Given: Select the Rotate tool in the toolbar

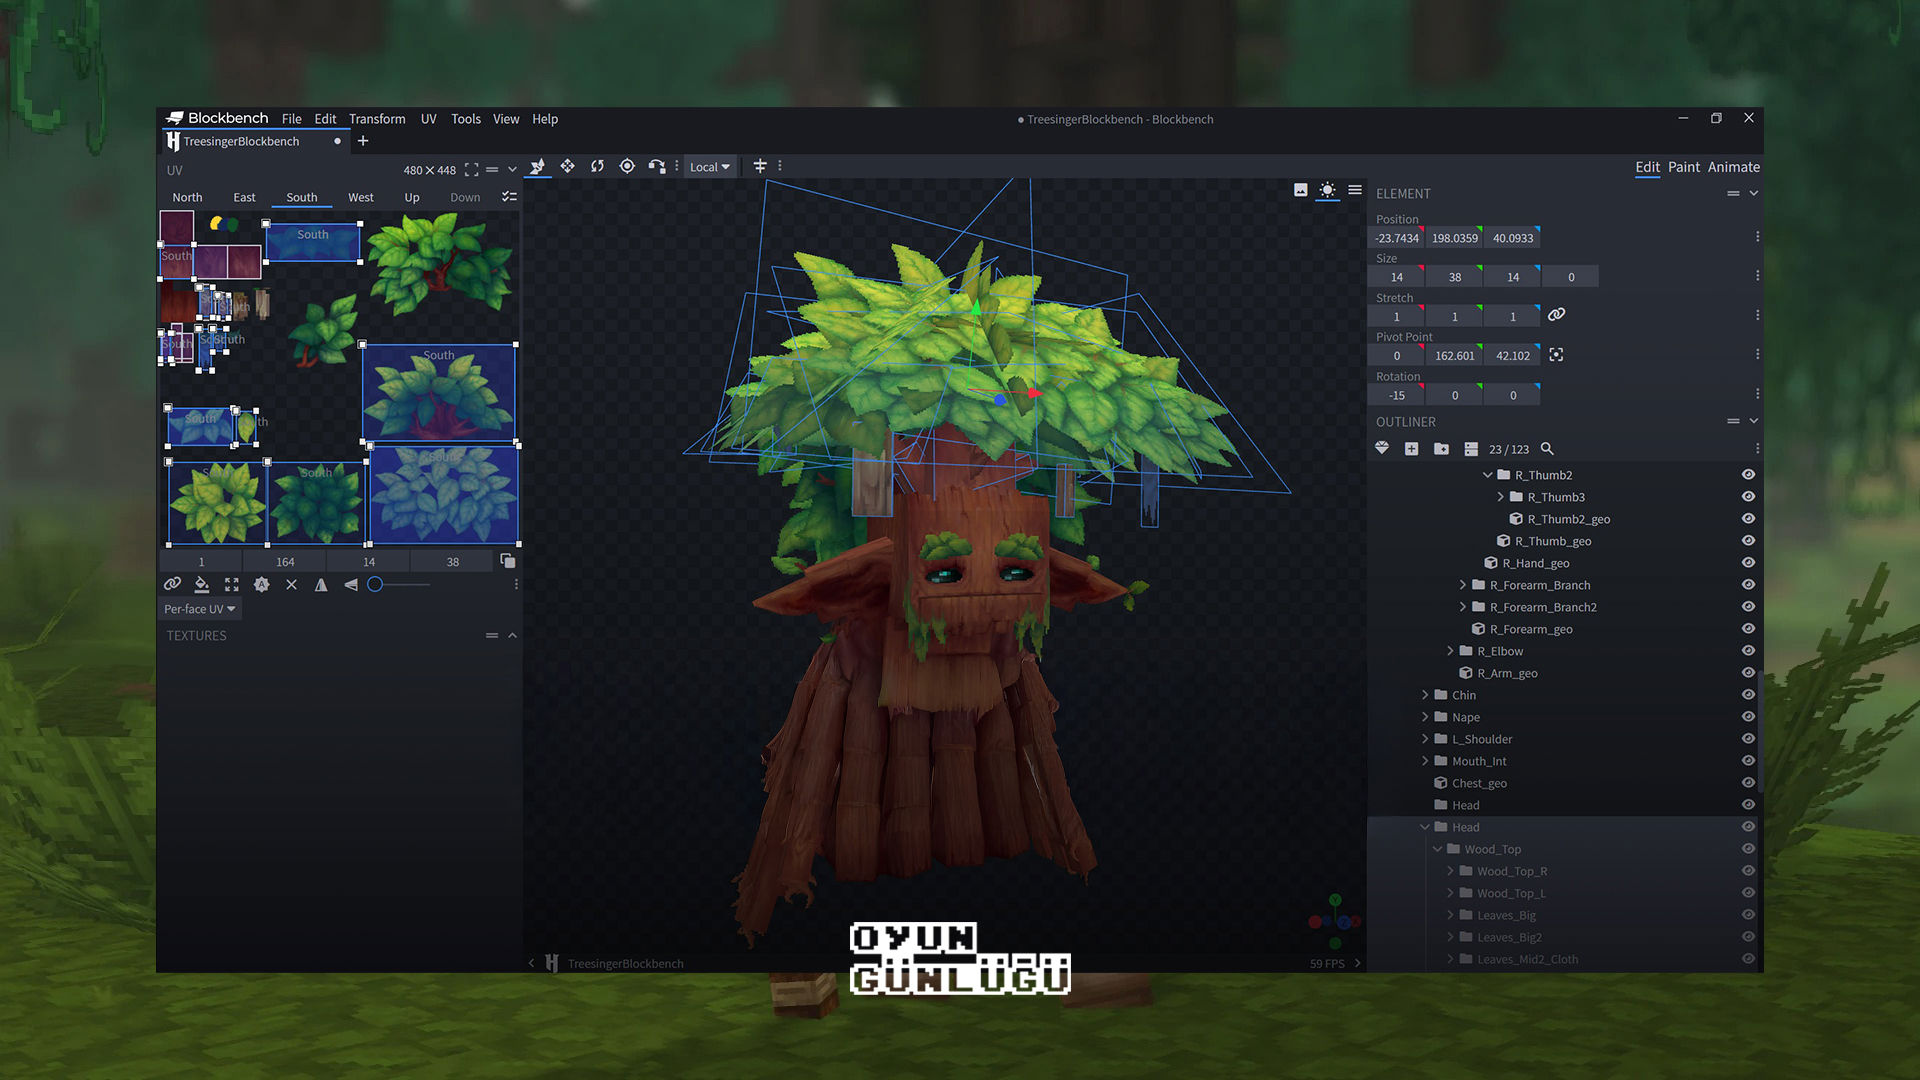Looking at the screenshot, I should 597,167.
